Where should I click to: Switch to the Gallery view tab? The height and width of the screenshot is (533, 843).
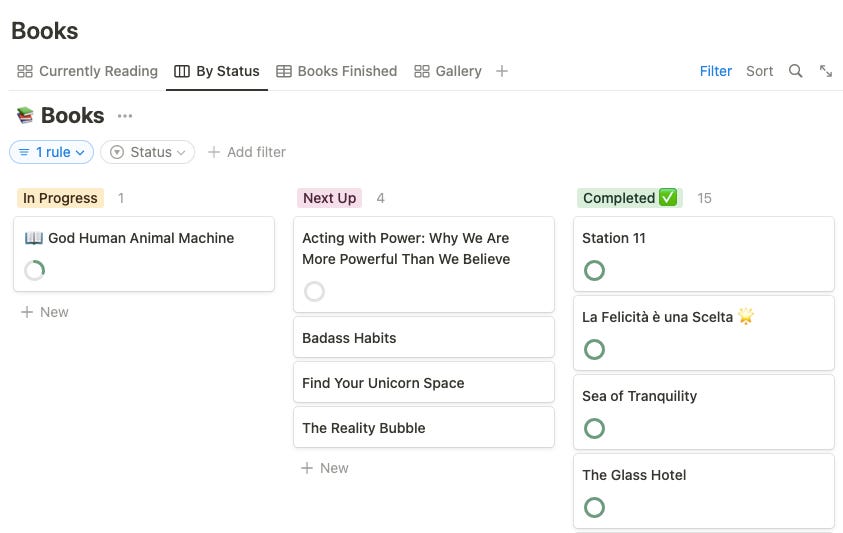coord(448,71)
